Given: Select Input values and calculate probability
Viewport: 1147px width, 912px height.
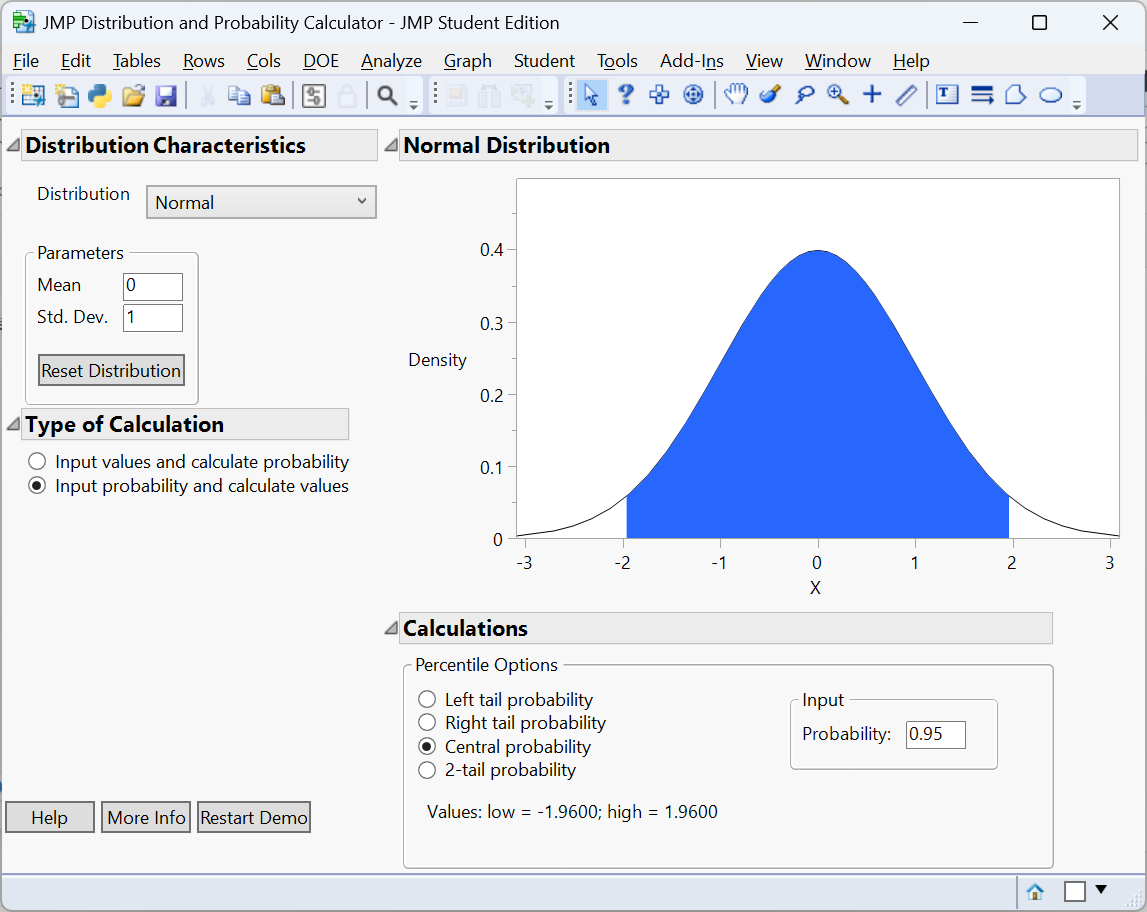Looking at the screenshot, I should tap(38, 462).
